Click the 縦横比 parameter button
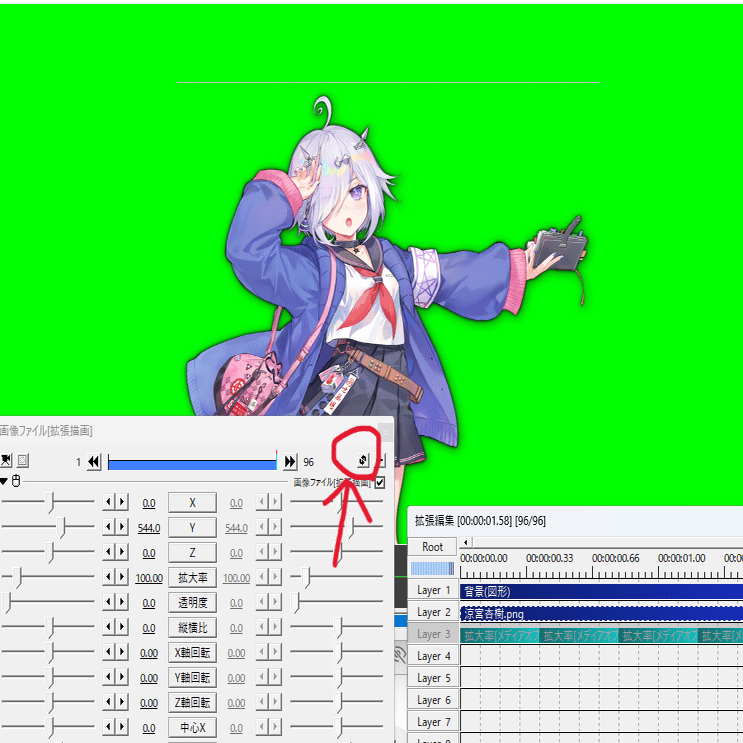743x743 pixels. click(x=192, y=628)
